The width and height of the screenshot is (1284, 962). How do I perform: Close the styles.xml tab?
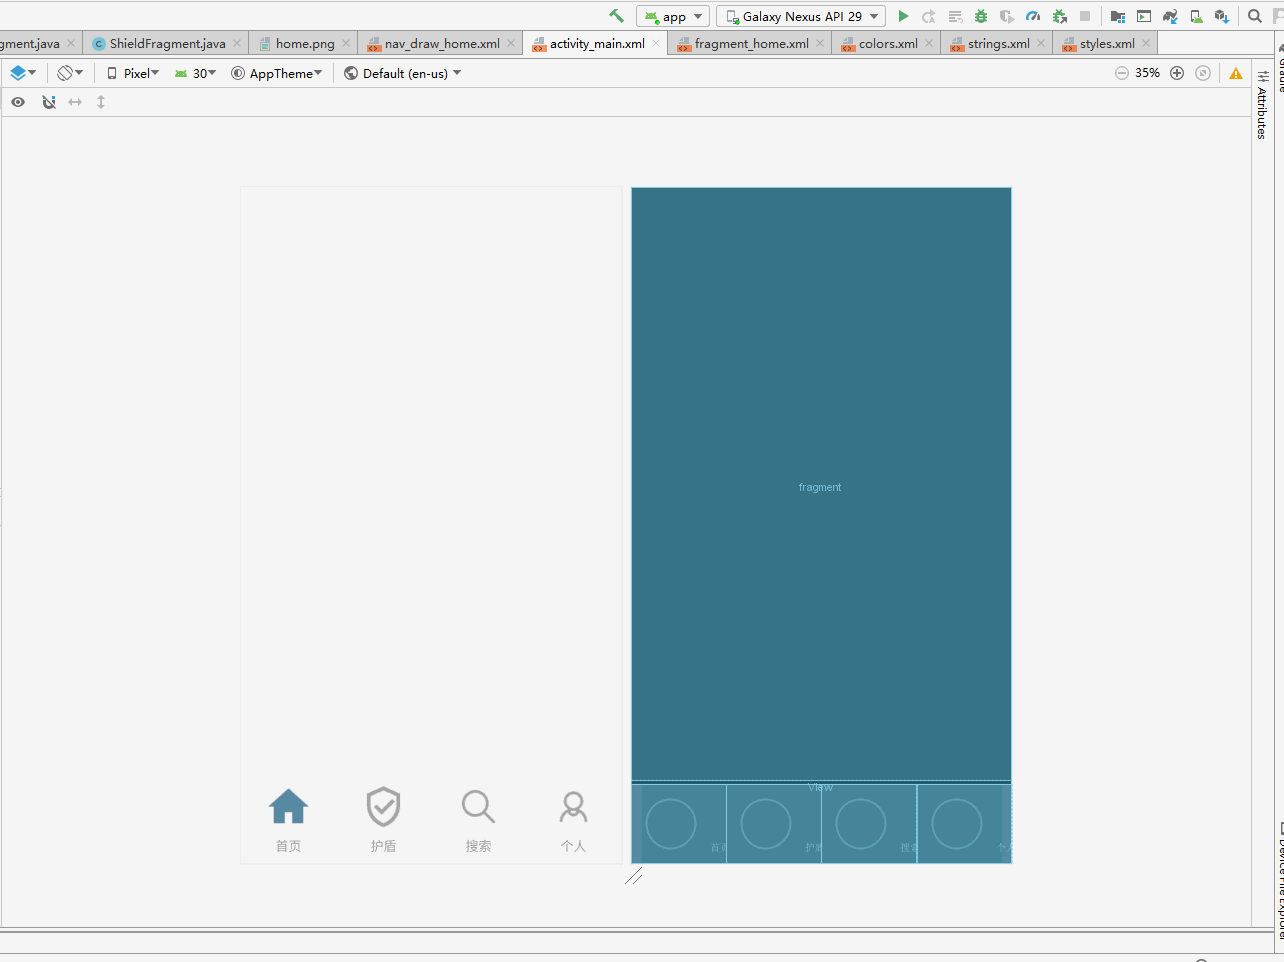(1146, 44)
